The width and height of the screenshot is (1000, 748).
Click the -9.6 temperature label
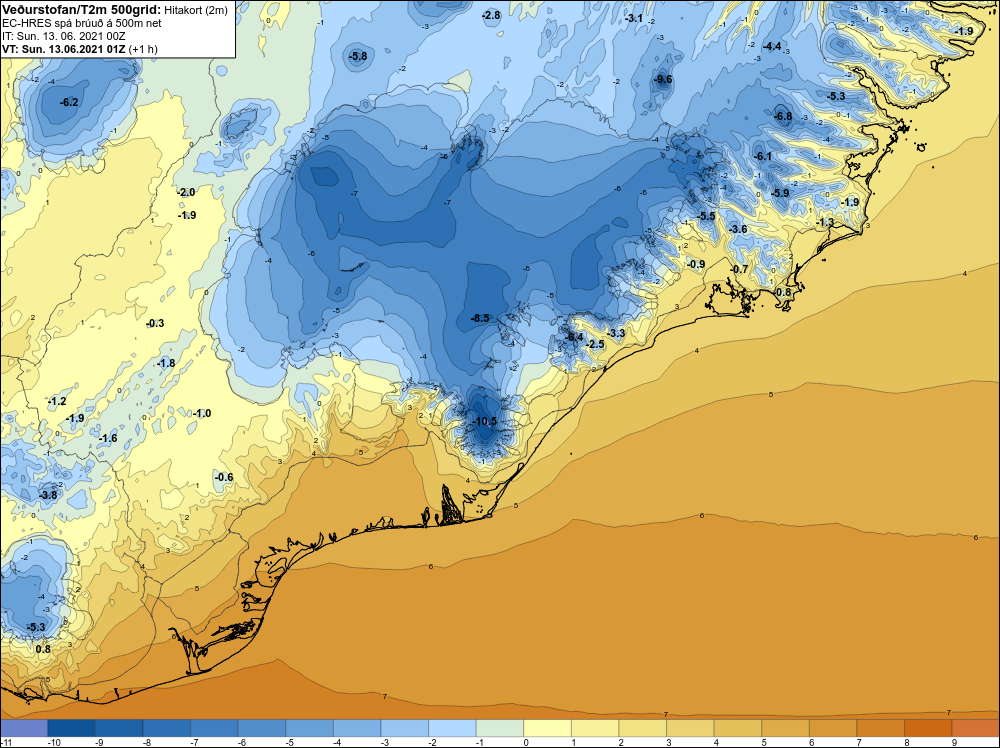pyautogui.click(x=663, y=79)
